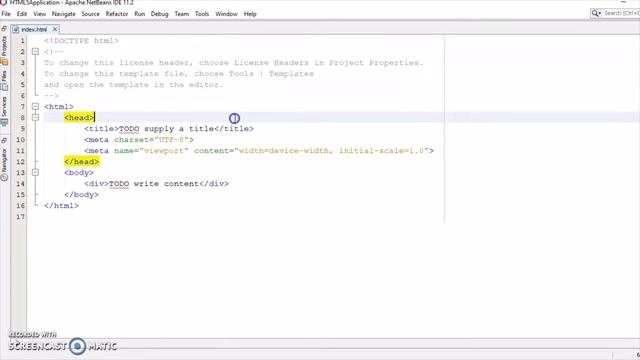640x360 pixels.
Task: Click the opening html tag on line 7
Action: [59, 107]
